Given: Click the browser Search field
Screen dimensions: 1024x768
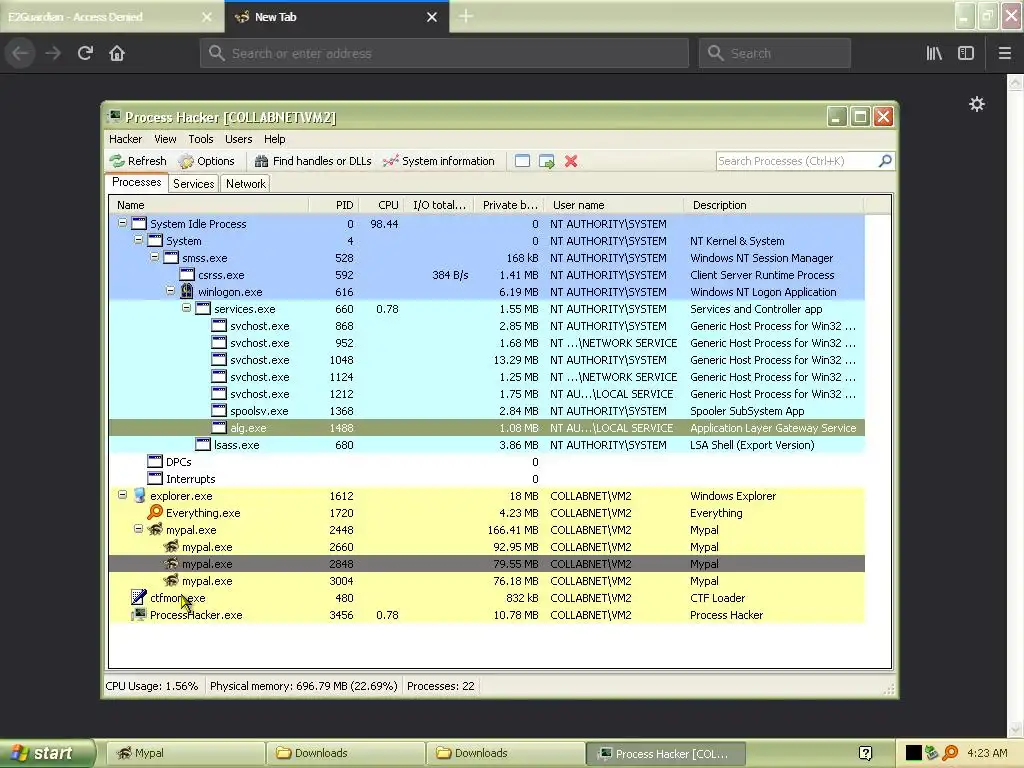Looking at the screenshot, I should click(x=775, y=53).
